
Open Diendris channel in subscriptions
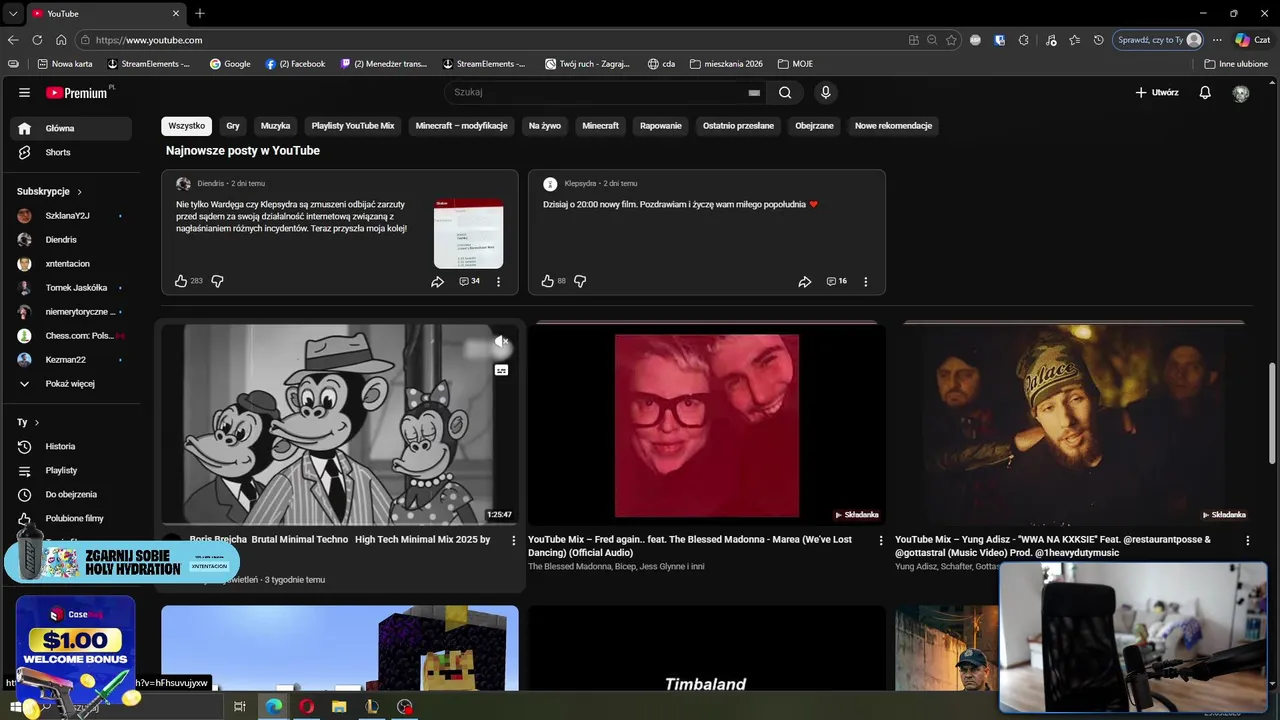71,240
